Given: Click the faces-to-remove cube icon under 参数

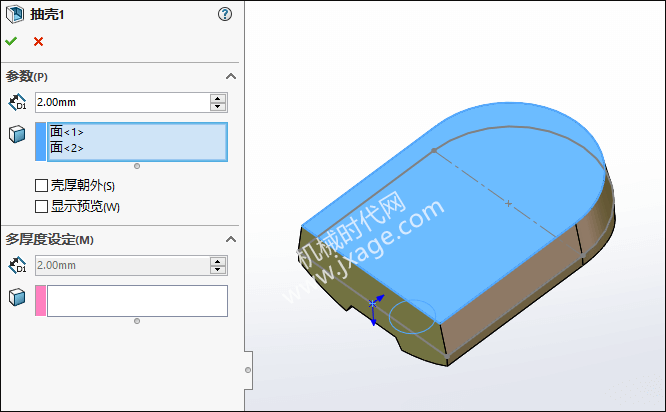Looking at the screenshot, I should [17, 134].
